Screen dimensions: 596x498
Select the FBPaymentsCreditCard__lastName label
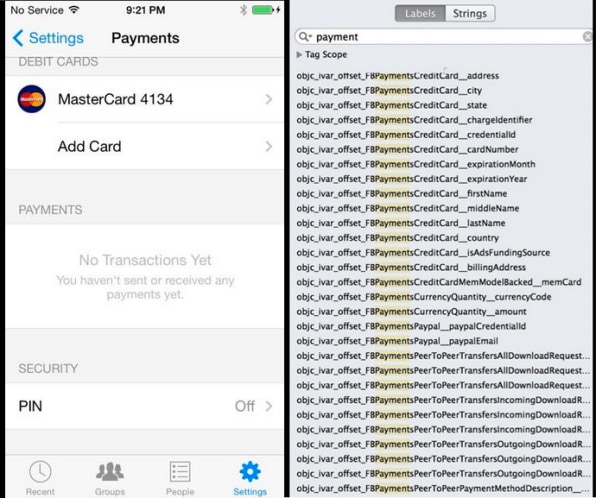[401, 223]
